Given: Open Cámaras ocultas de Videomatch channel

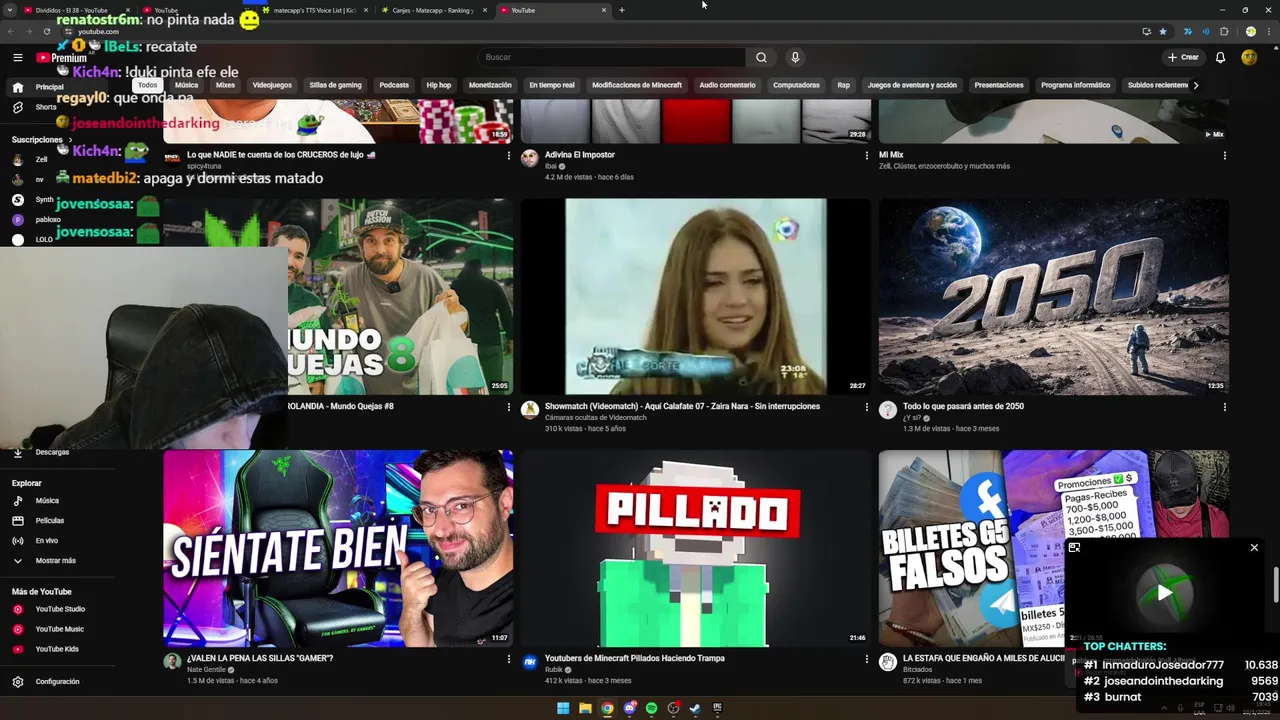Looking at the screenshot, I should [595, 417].
